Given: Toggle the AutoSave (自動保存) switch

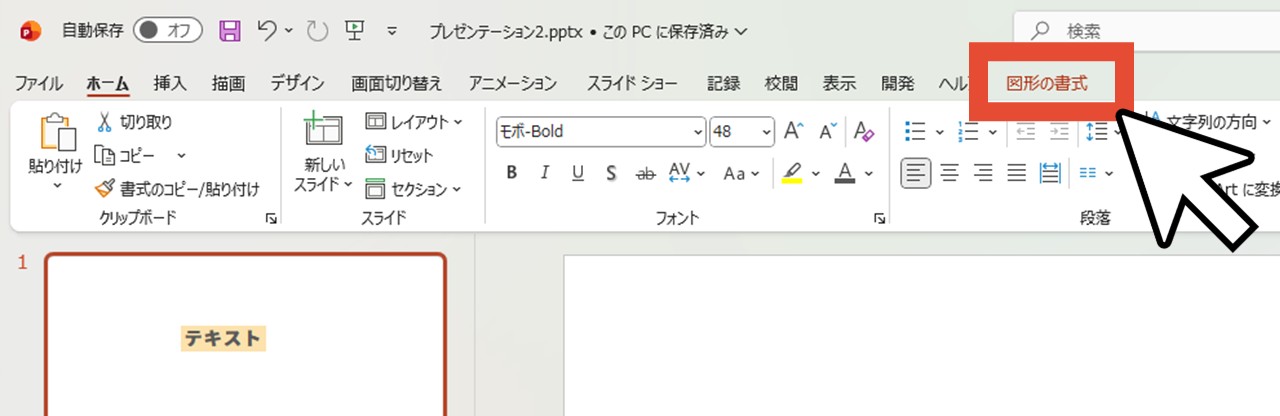Looking at the screenshot, I should [x=168, y=30].
